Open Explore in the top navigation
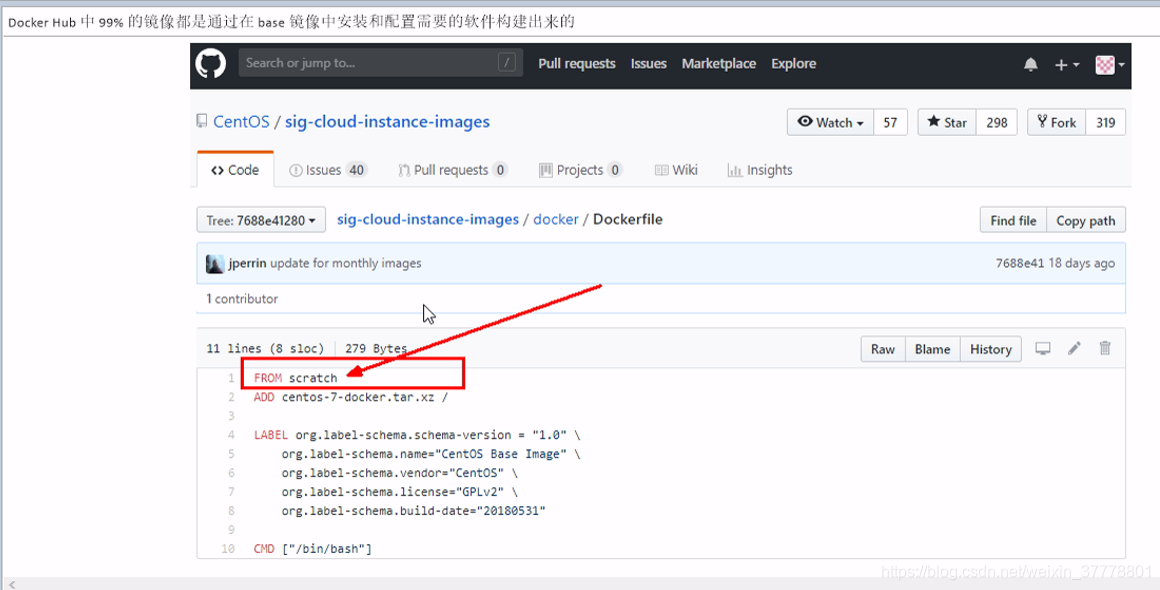The image size is (1160, 590). tap(794, 64)
